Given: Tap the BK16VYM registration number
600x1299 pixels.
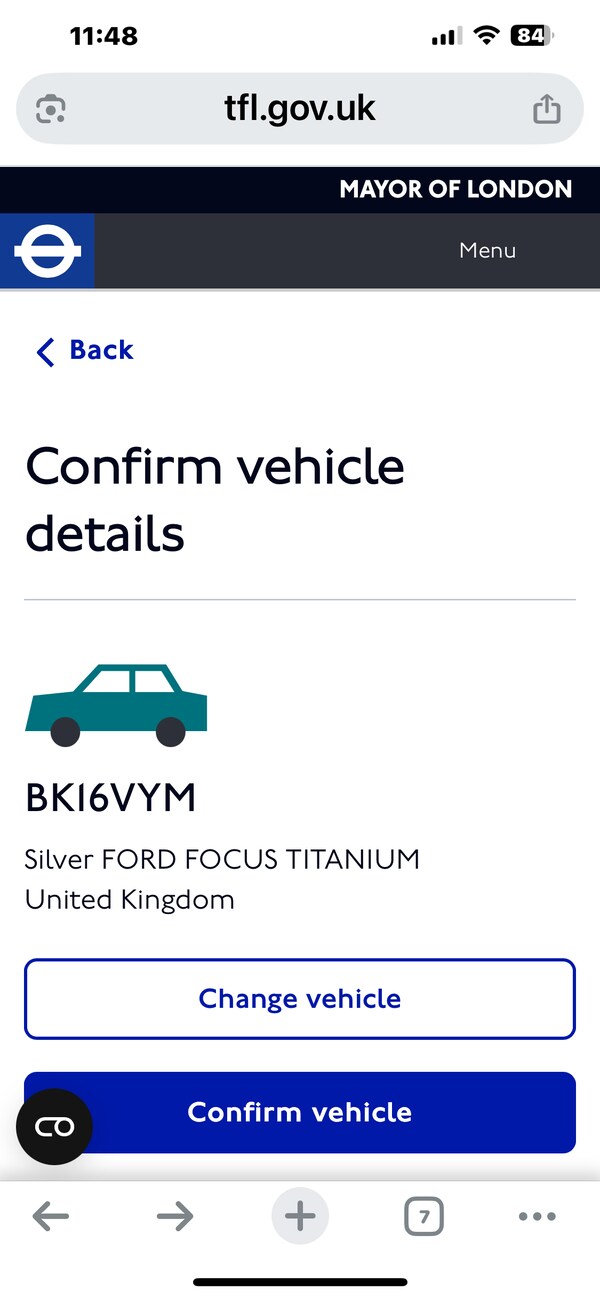Looking at the screenshot, I should pyautogui.click(x=111, y=798).
